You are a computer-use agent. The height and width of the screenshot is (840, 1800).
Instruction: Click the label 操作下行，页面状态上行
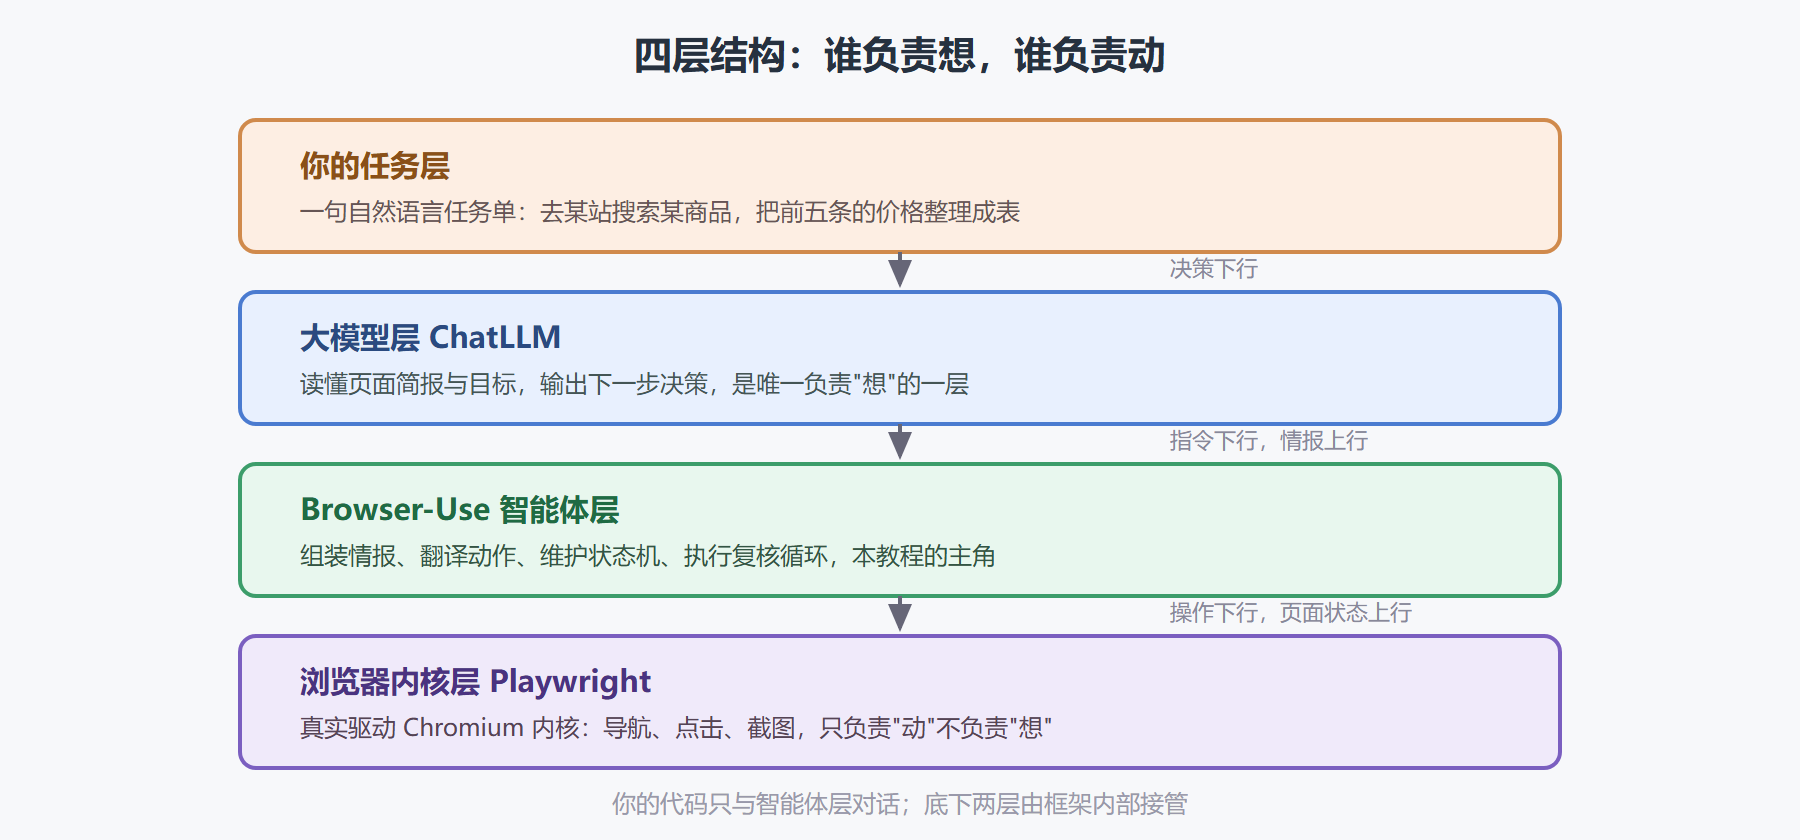click(1291, 613)
